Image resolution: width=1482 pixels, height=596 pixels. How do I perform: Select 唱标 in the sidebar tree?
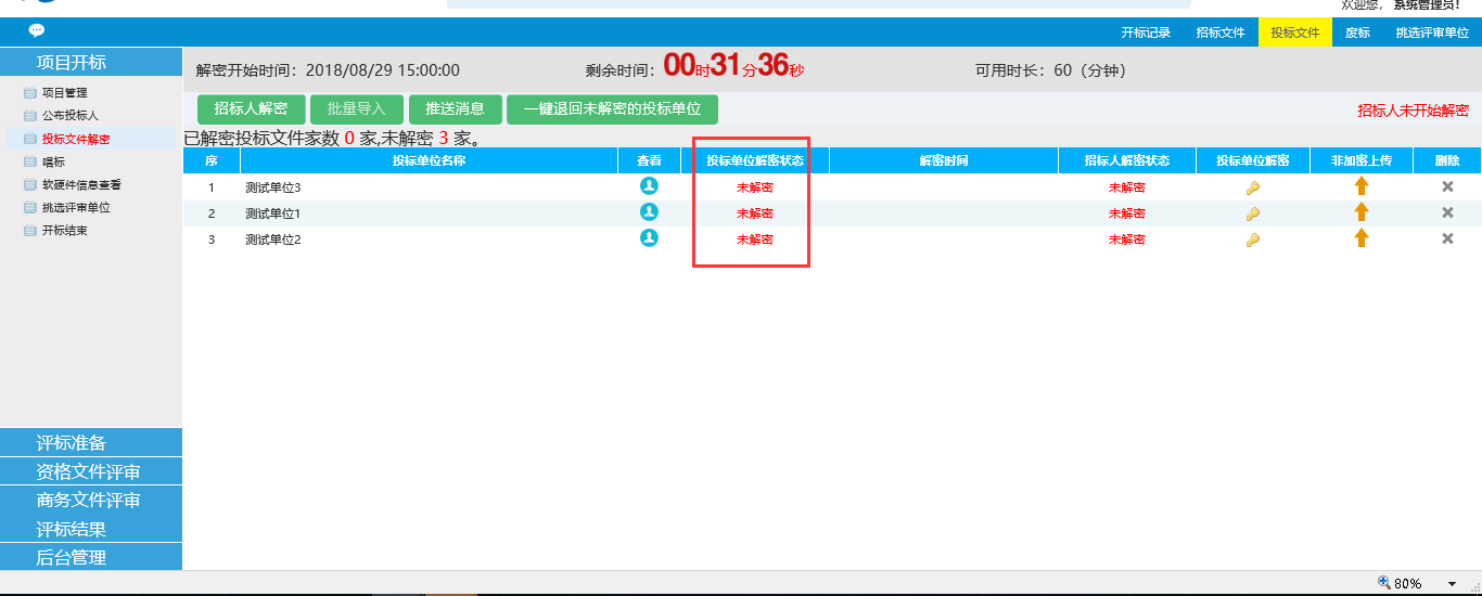[x=53, y=162]
